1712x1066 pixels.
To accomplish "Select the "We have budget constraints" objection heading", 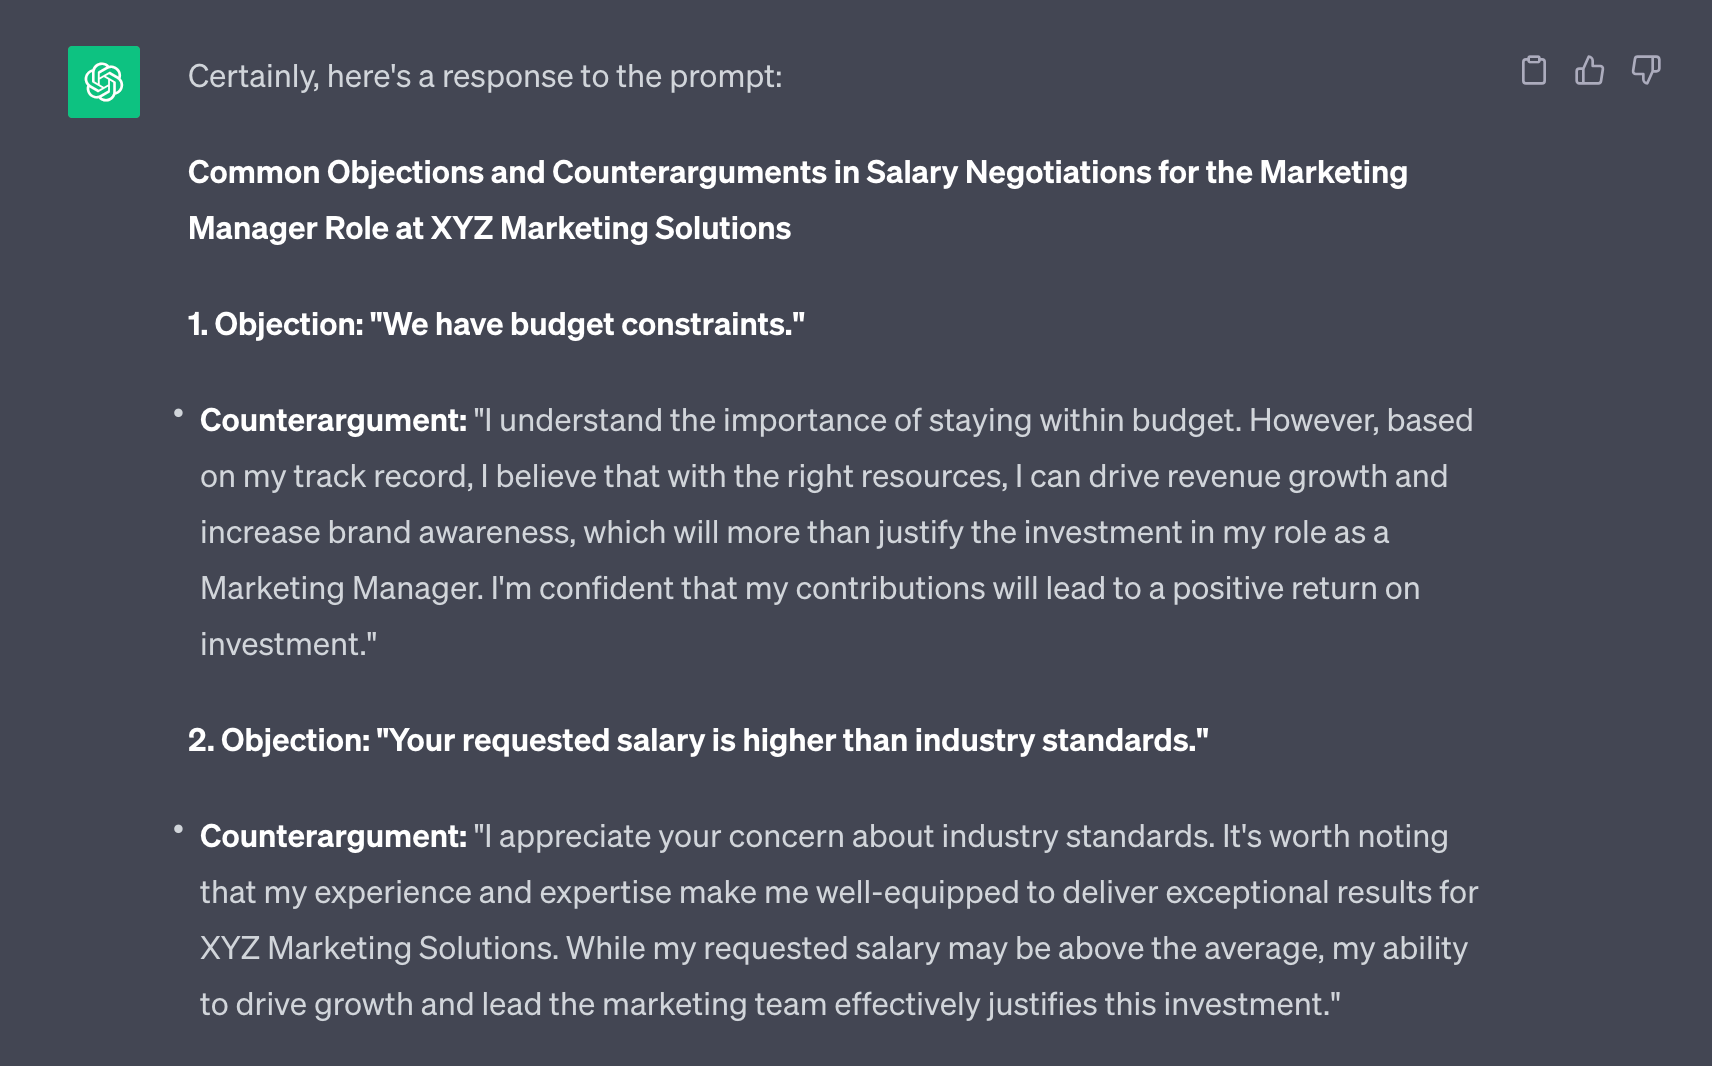I will coord(496,325).
